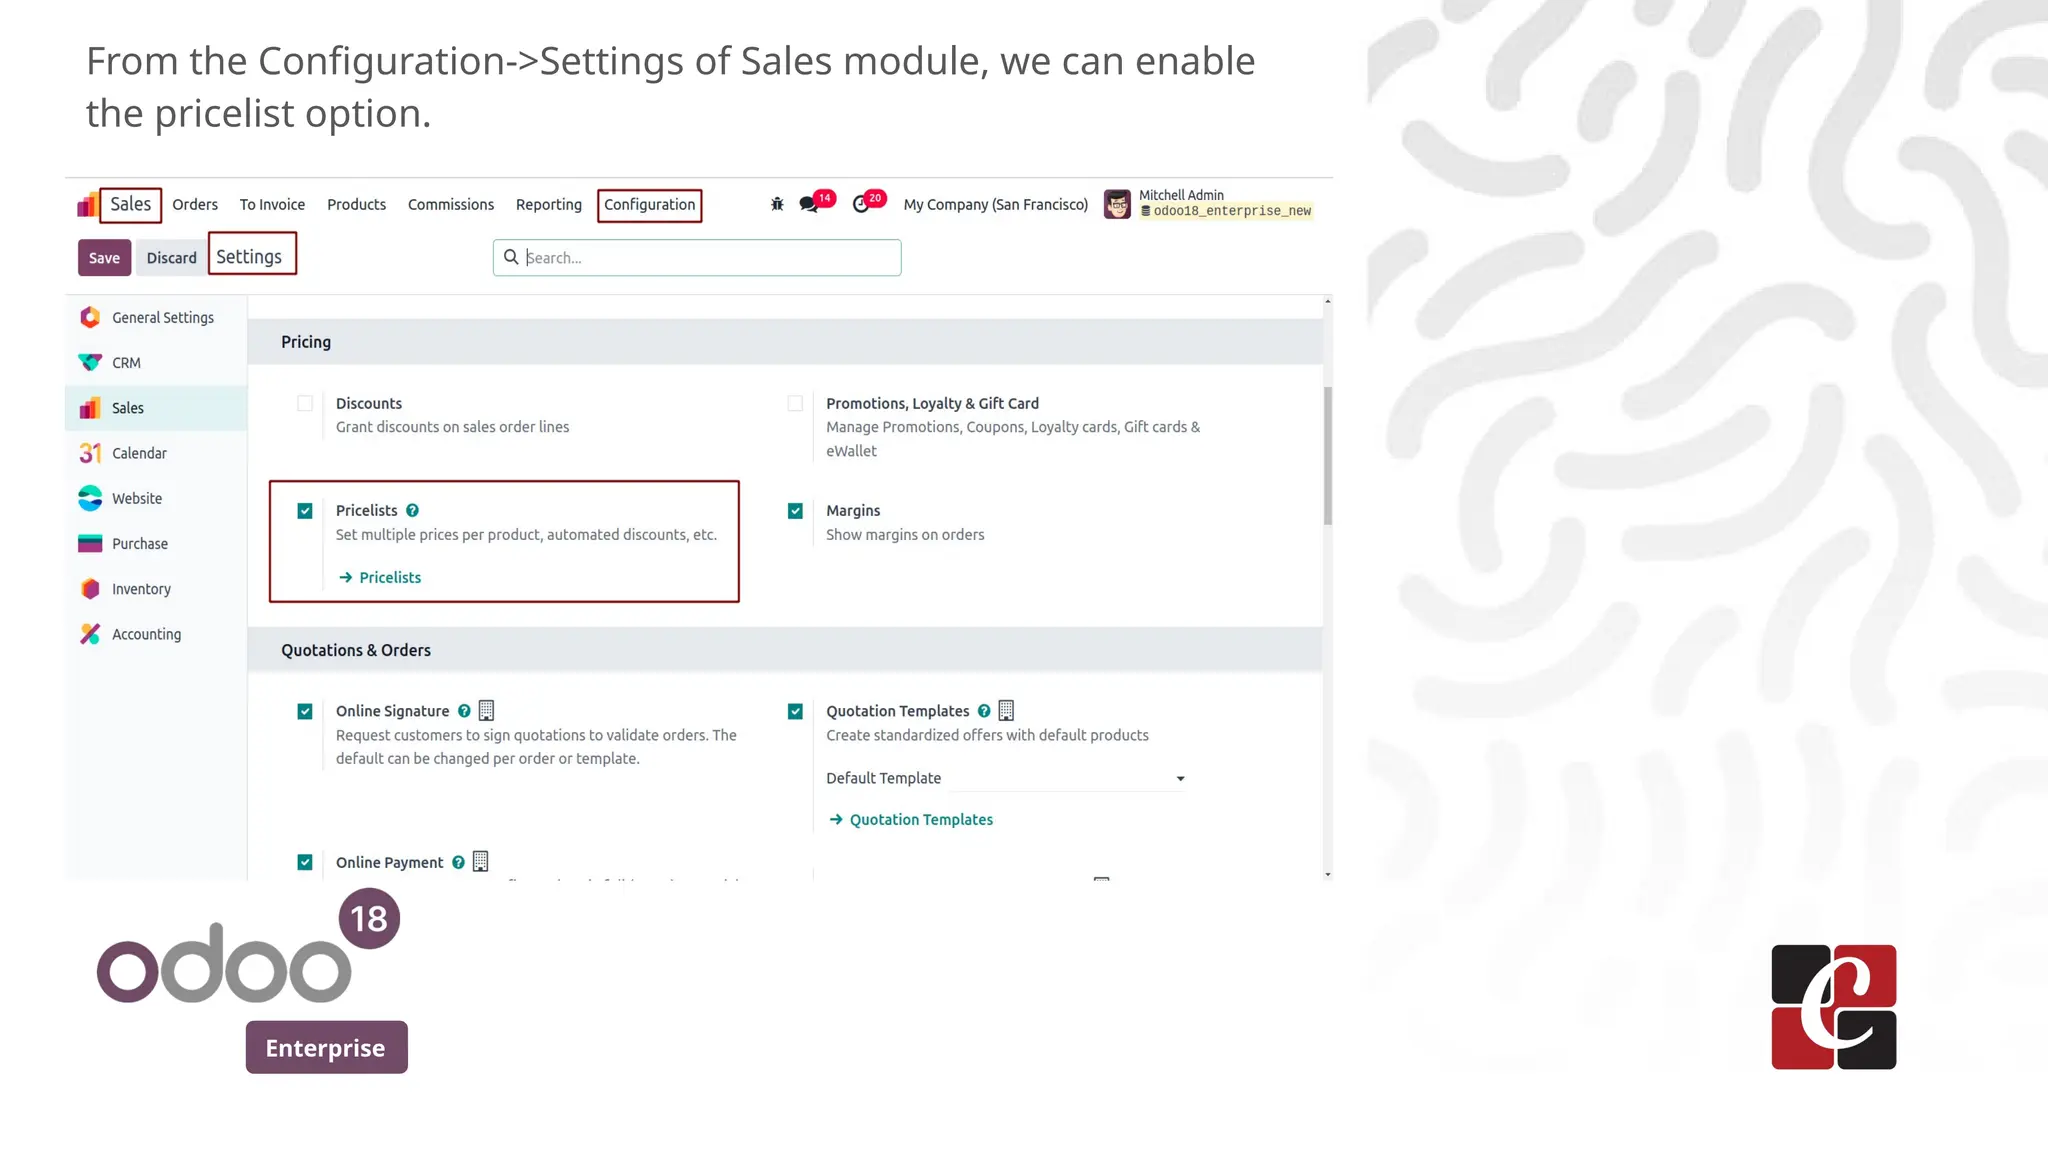Click the scrollbar down arrow
Screen dimensions: 2048x1152
(x=1327, y=874)
